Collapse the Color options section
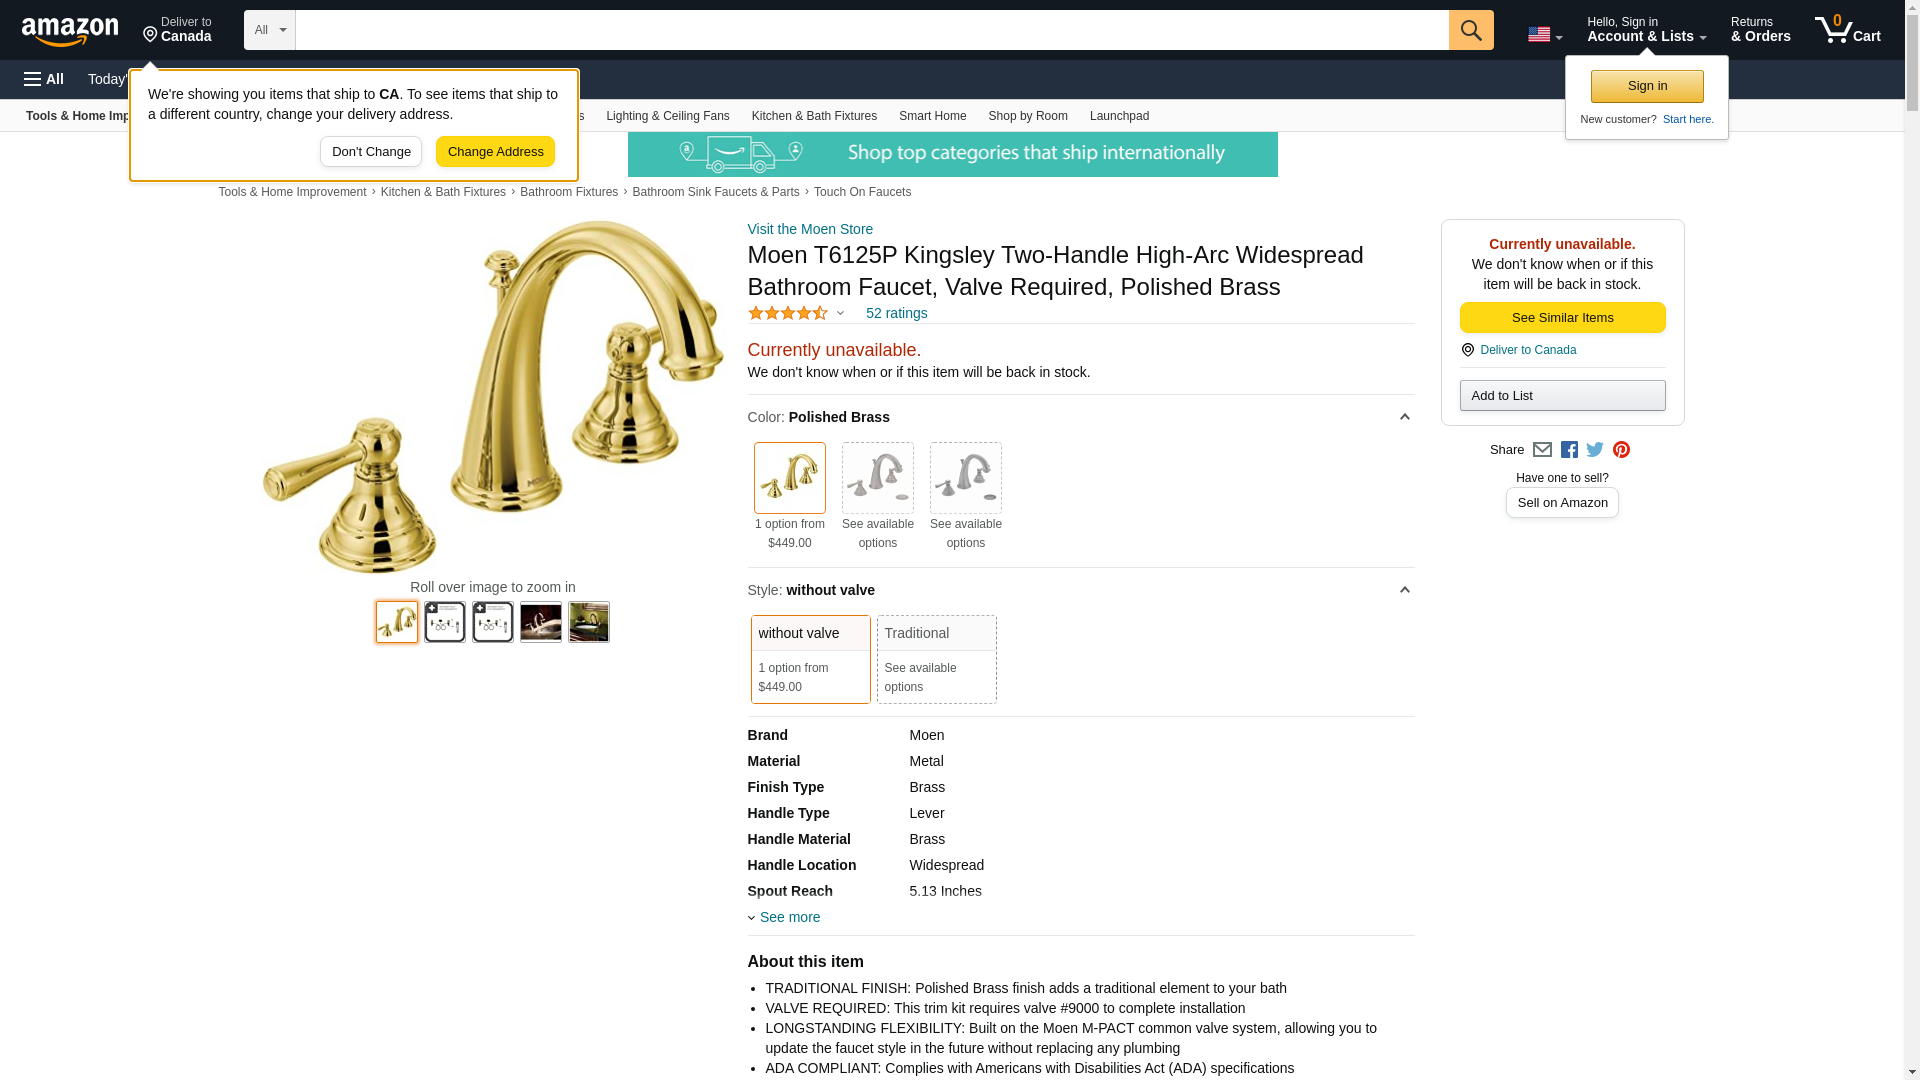Viewport: 1920px width, 1080px height. [x=1404, y=417]
